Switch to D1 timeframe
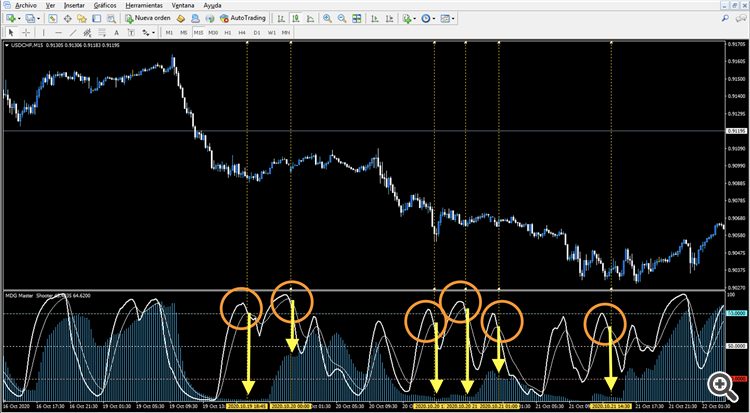The height and width of the screenshot is (413, 750). pyautogui.click(x=257, y=33)
